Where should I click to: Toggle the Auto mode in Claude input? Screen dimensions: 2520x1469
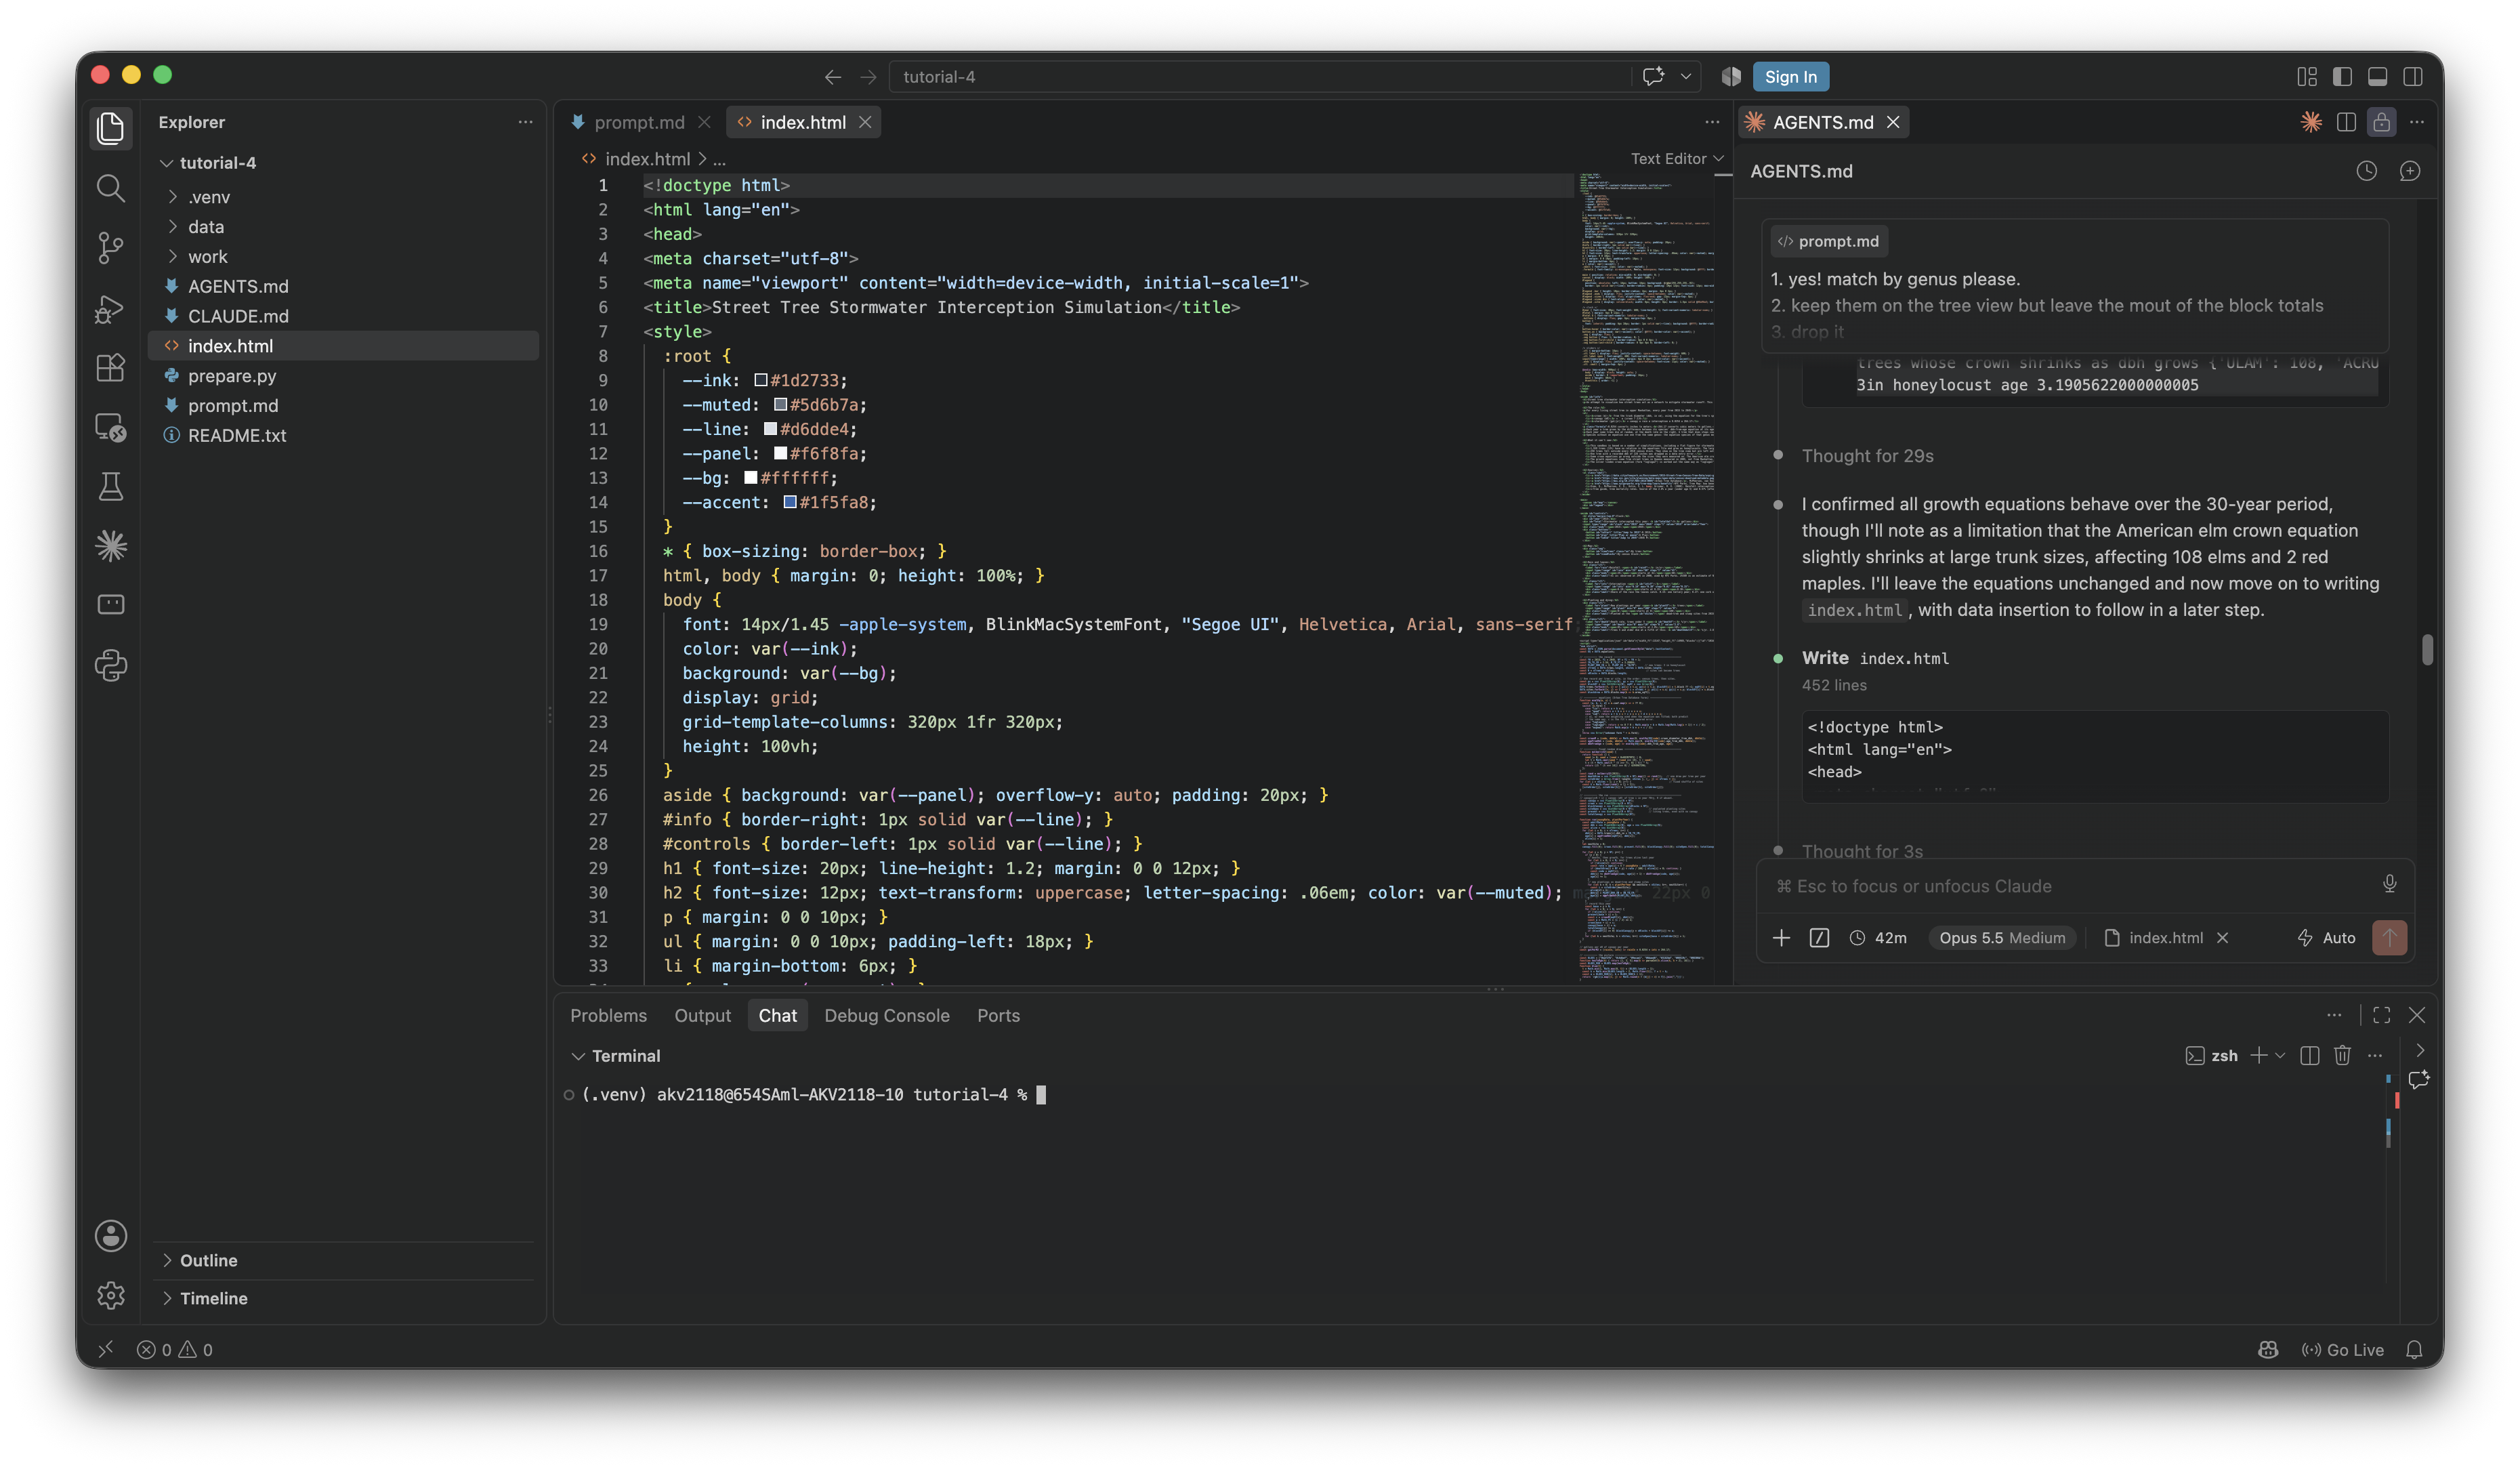tap(2327, 937)
